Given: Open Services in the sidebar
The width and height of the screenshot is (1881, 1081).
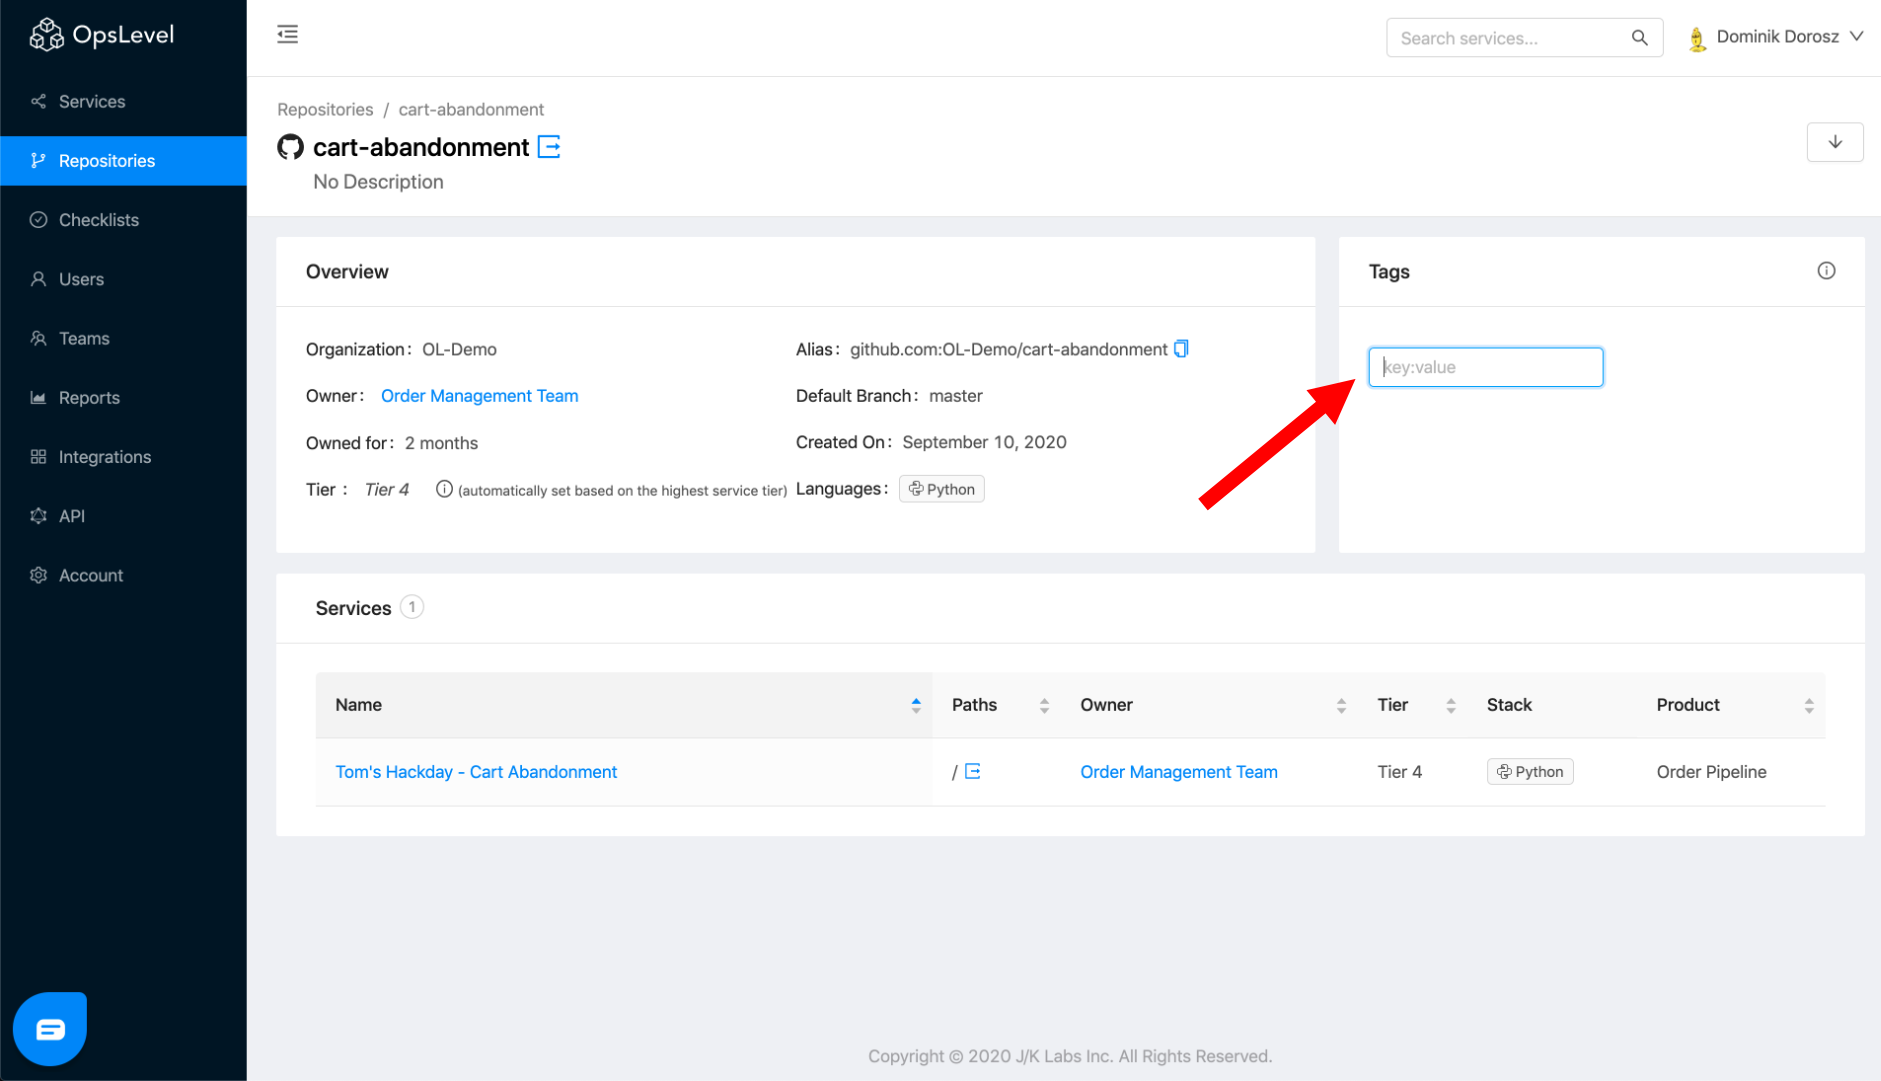Looking at the screenshot, I should coord(123,102).
